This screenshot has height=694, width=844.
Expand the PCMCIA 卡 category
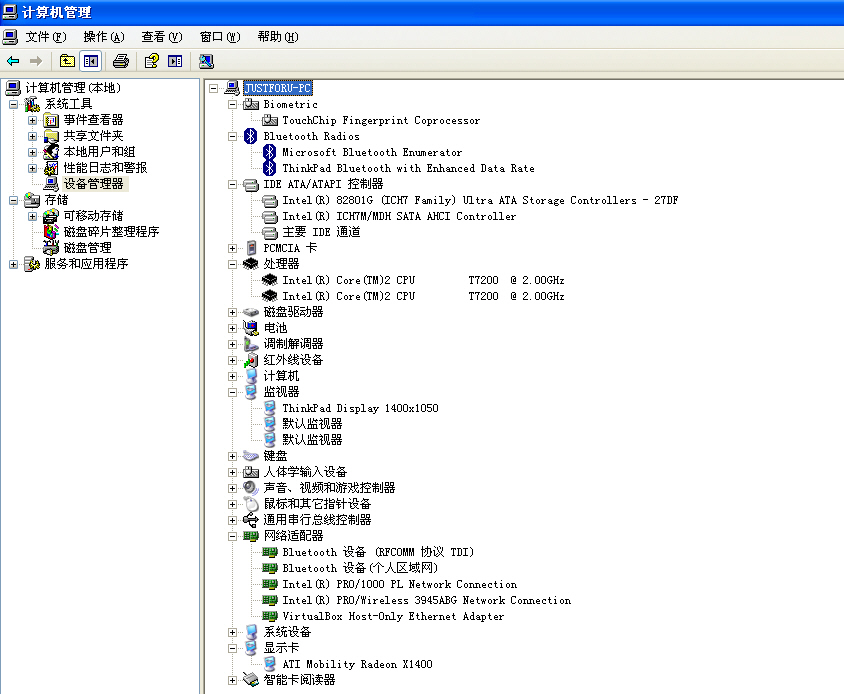pos(233,248)
